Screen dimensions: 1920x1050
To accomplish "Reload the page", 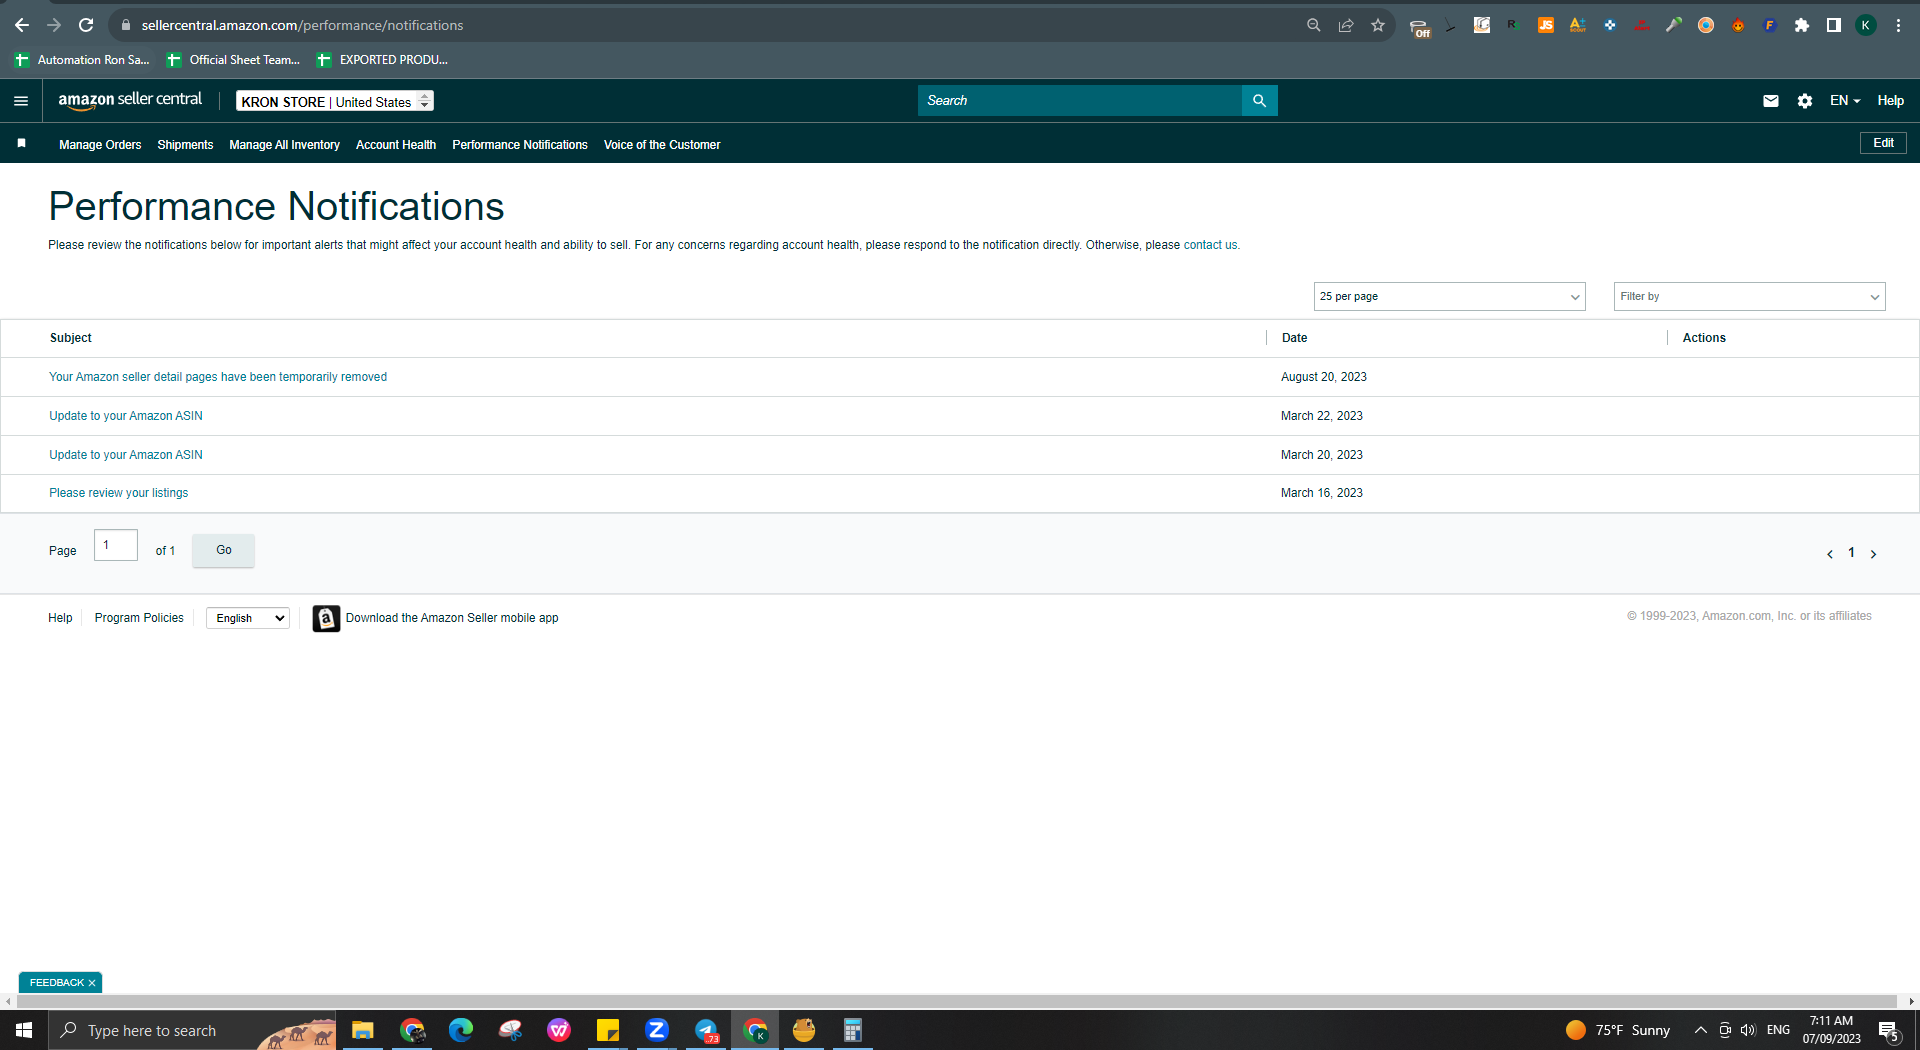I will (86, 25).
